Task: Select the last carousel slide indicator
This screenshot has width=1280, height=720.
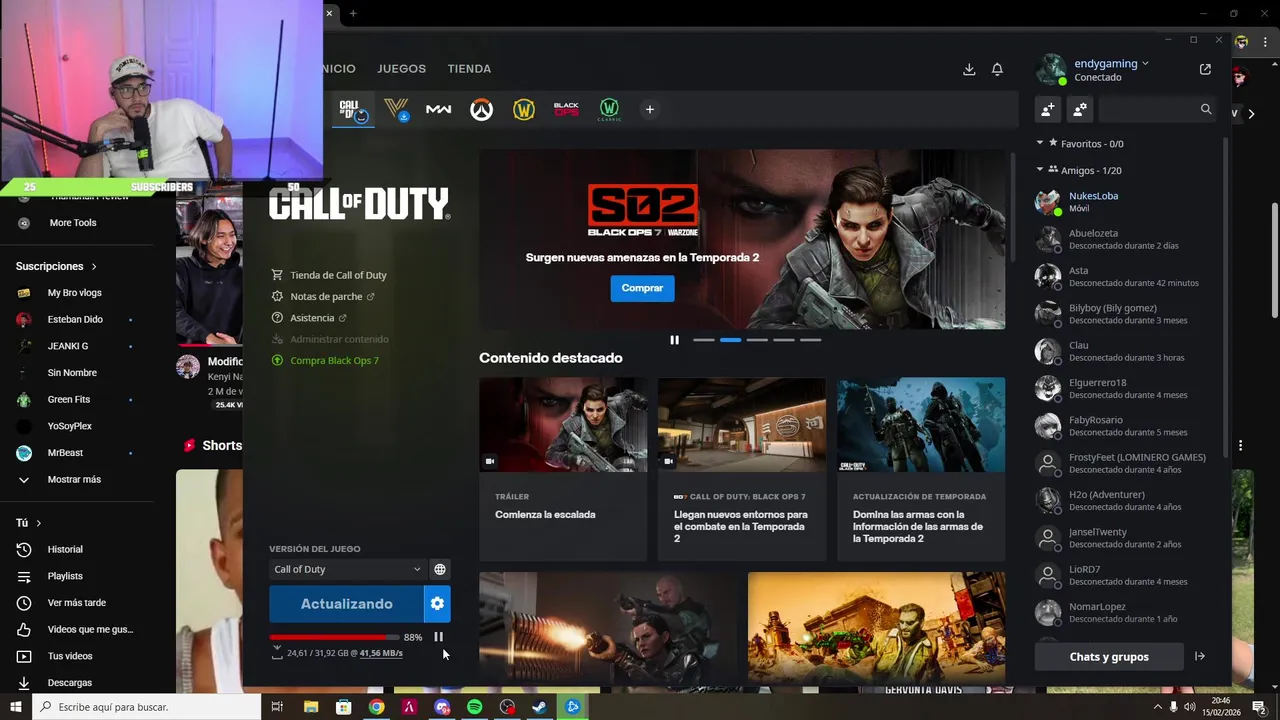Action: 810,340
